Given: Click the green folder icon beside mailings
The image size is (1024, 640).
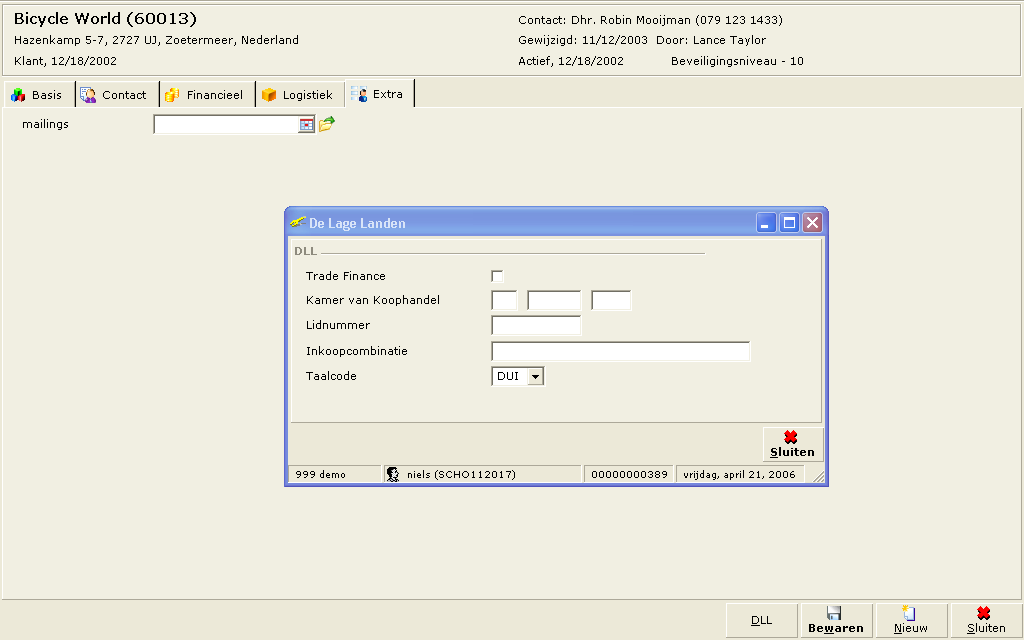Looking at the screenshot, I should coord(327,123).
